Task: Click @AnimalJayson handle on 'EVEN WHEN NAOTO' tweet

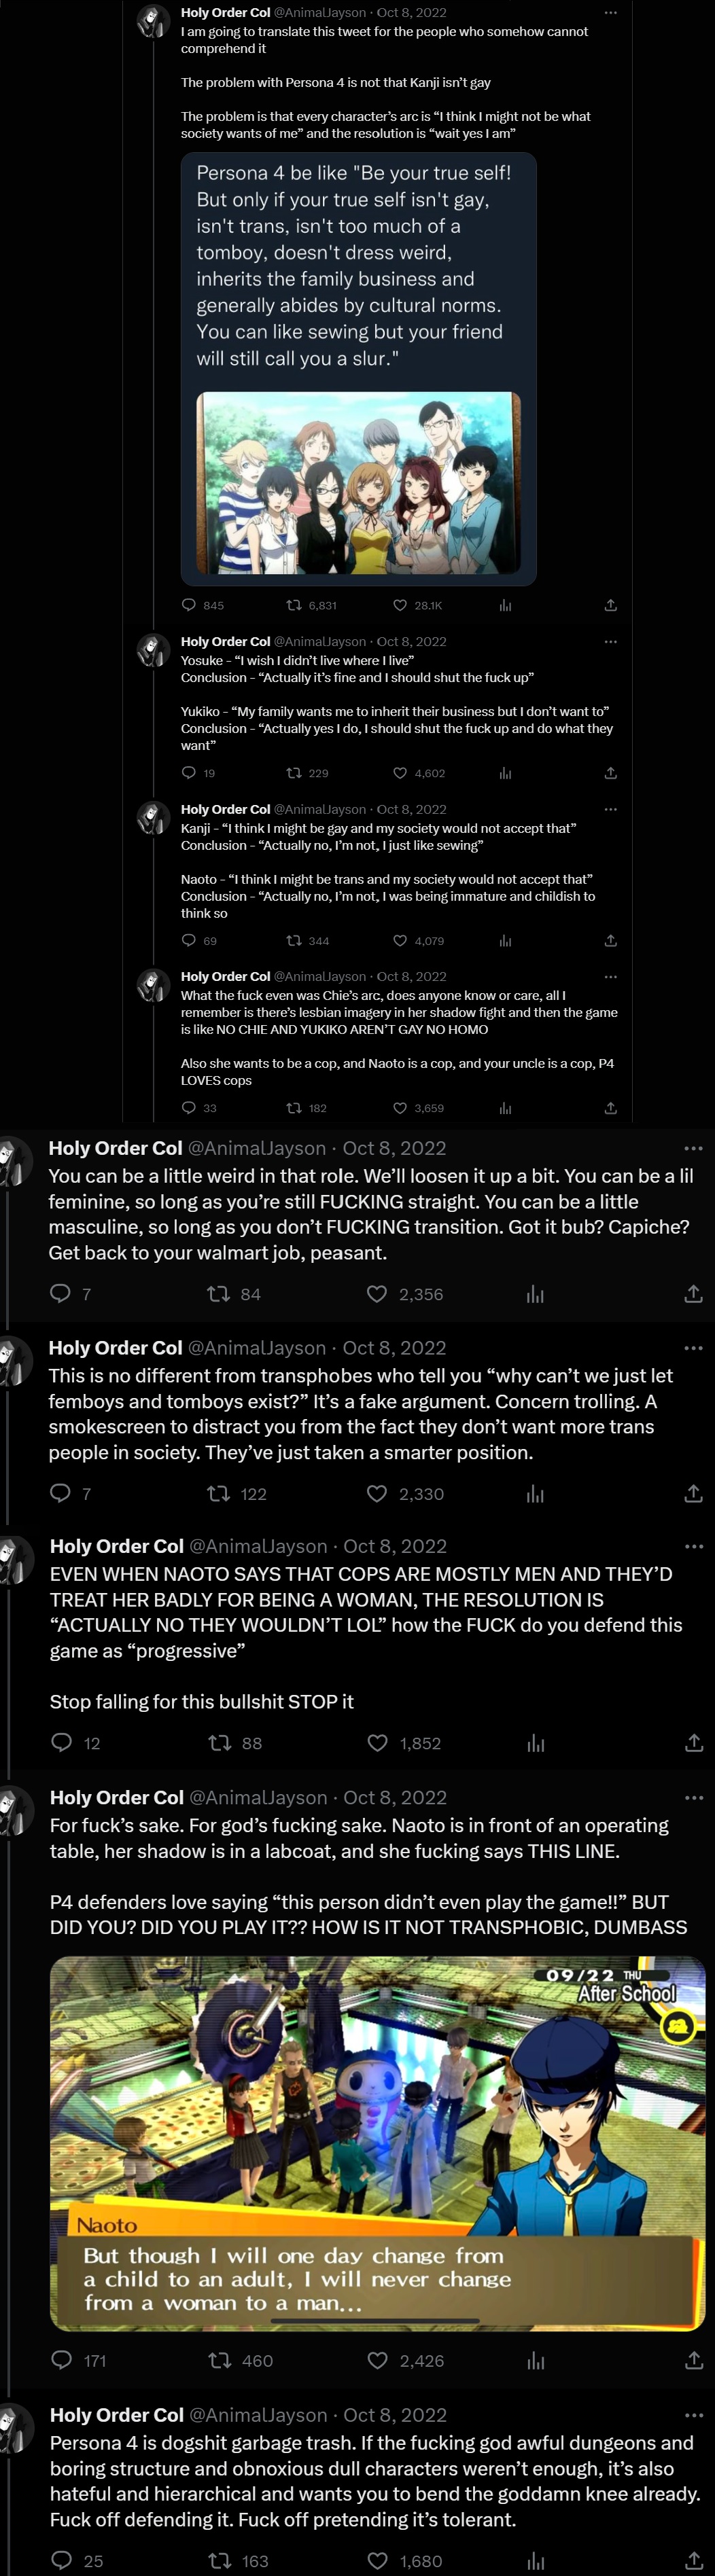Action: coord(258,1546)
